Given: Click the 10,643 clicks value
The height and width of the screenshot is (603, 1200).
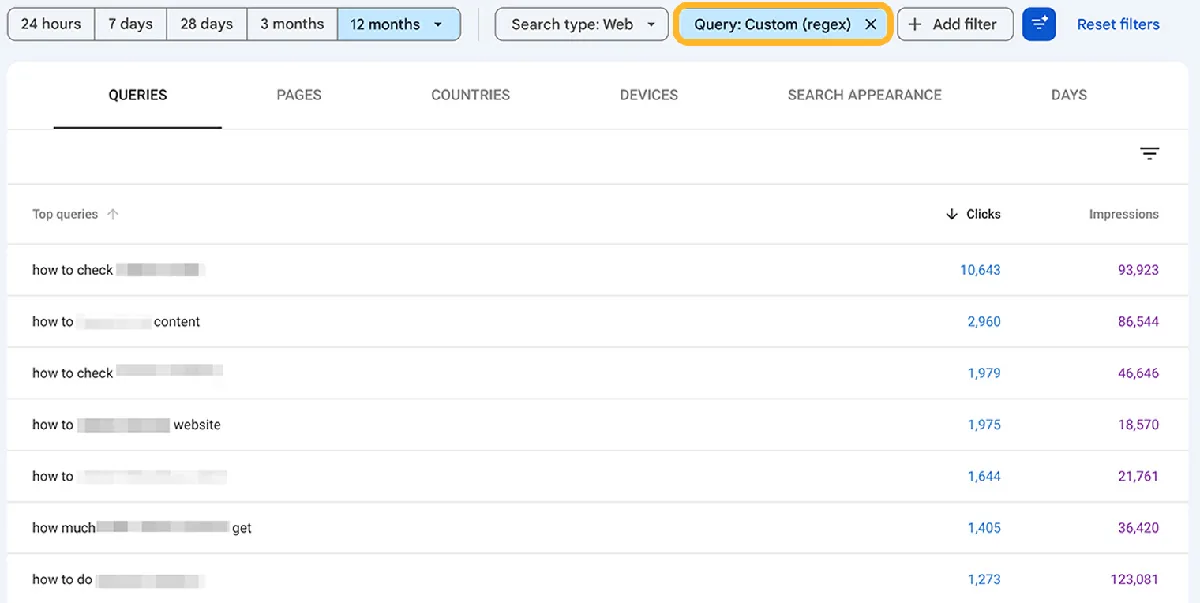Looking at the screenshot, I should (x=980, y=270).
